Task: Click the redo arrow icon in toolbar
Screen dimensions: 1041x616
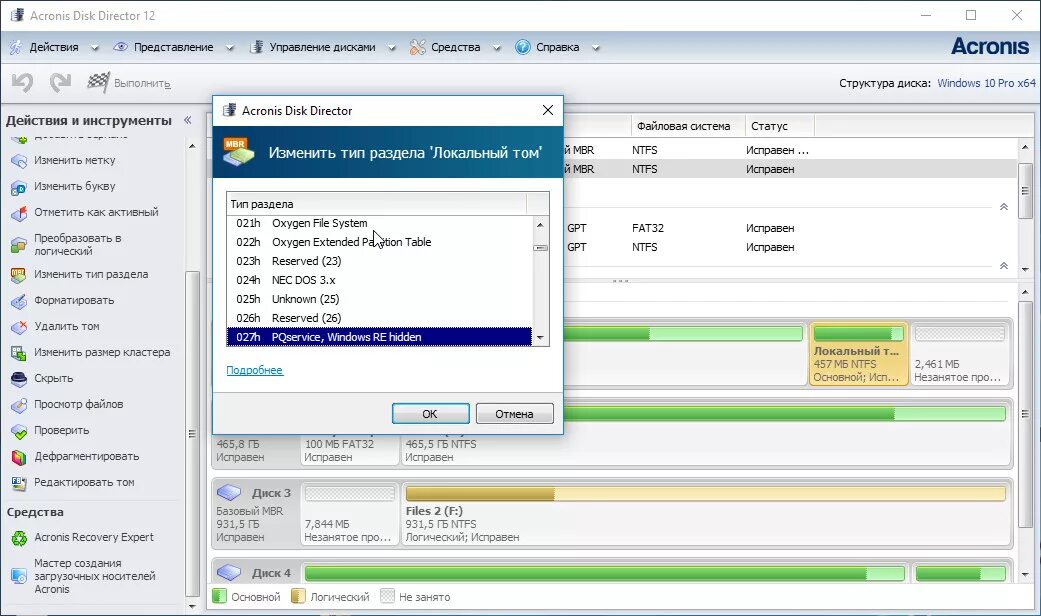Action: coord(60,82)
